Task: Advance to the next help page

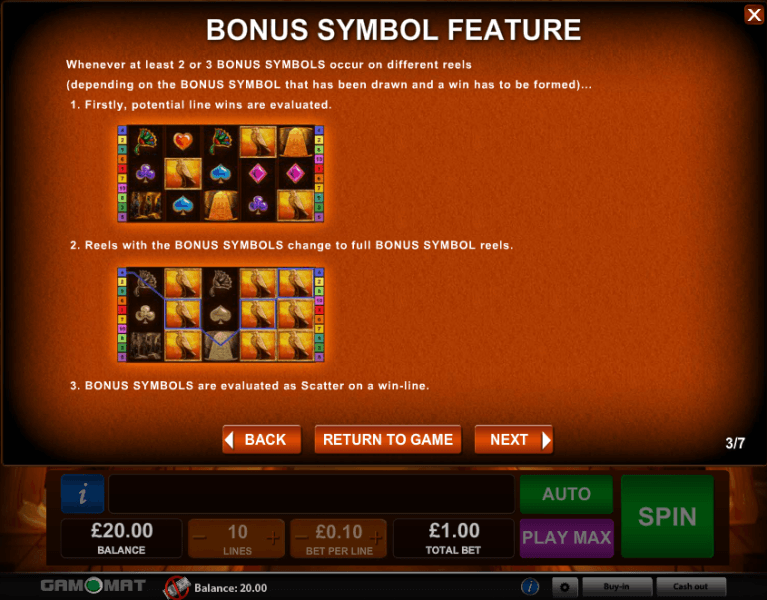Action: coord(514,440)
